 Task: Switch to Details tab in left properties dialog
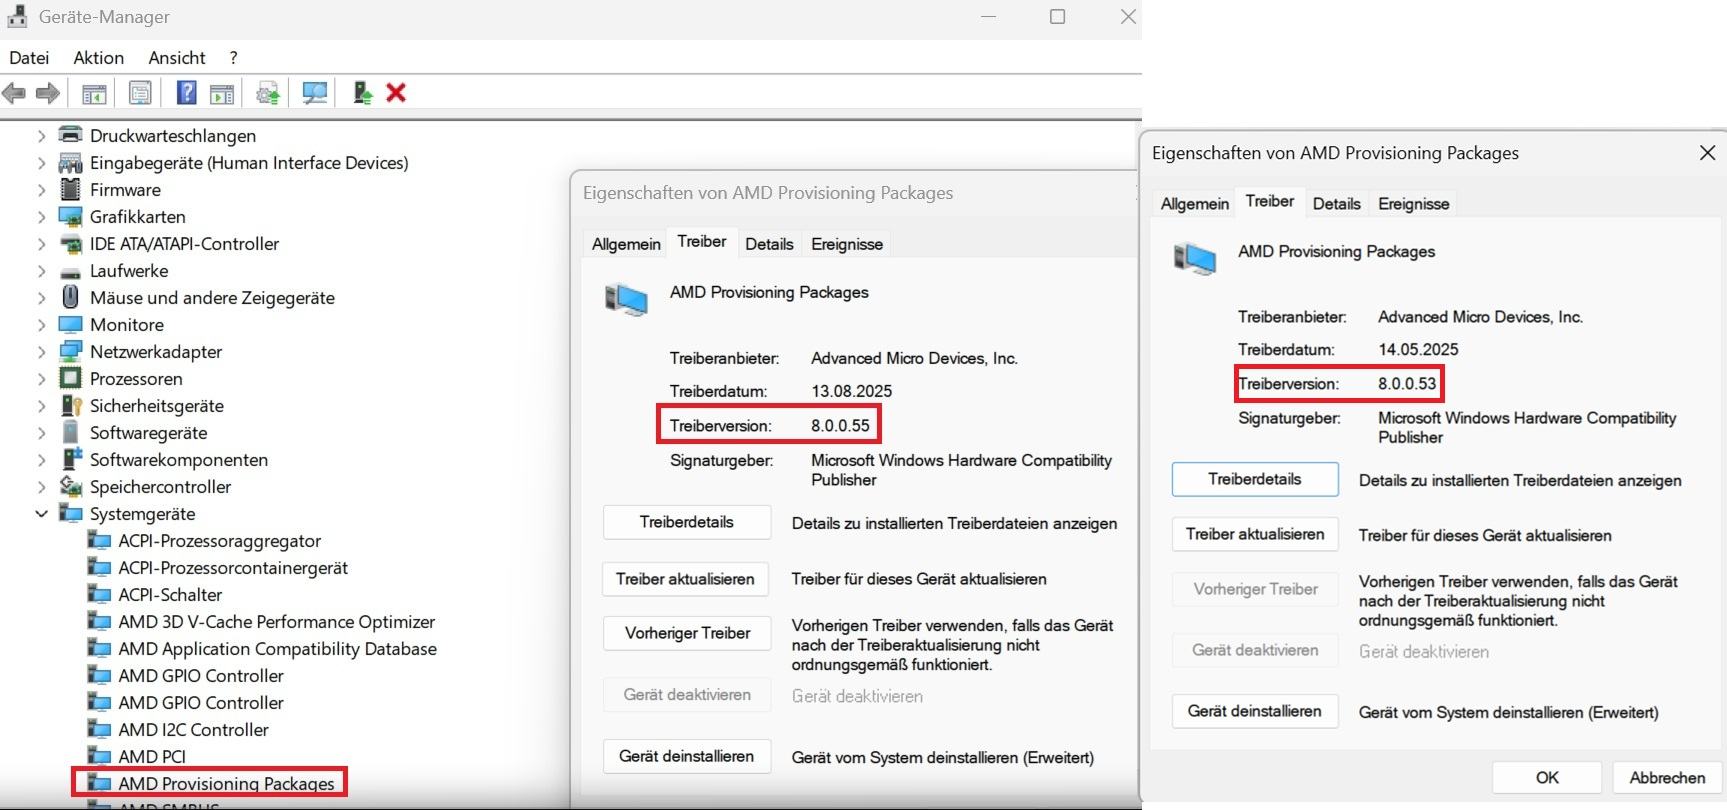click(769, 244)
